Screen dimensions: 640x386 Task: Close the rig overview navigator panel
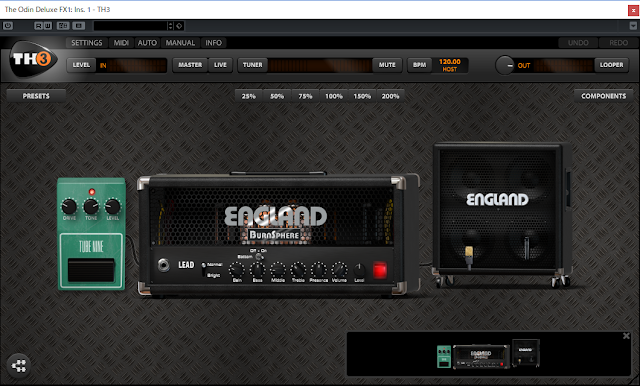pyautogui.click(x=626, y=336)
